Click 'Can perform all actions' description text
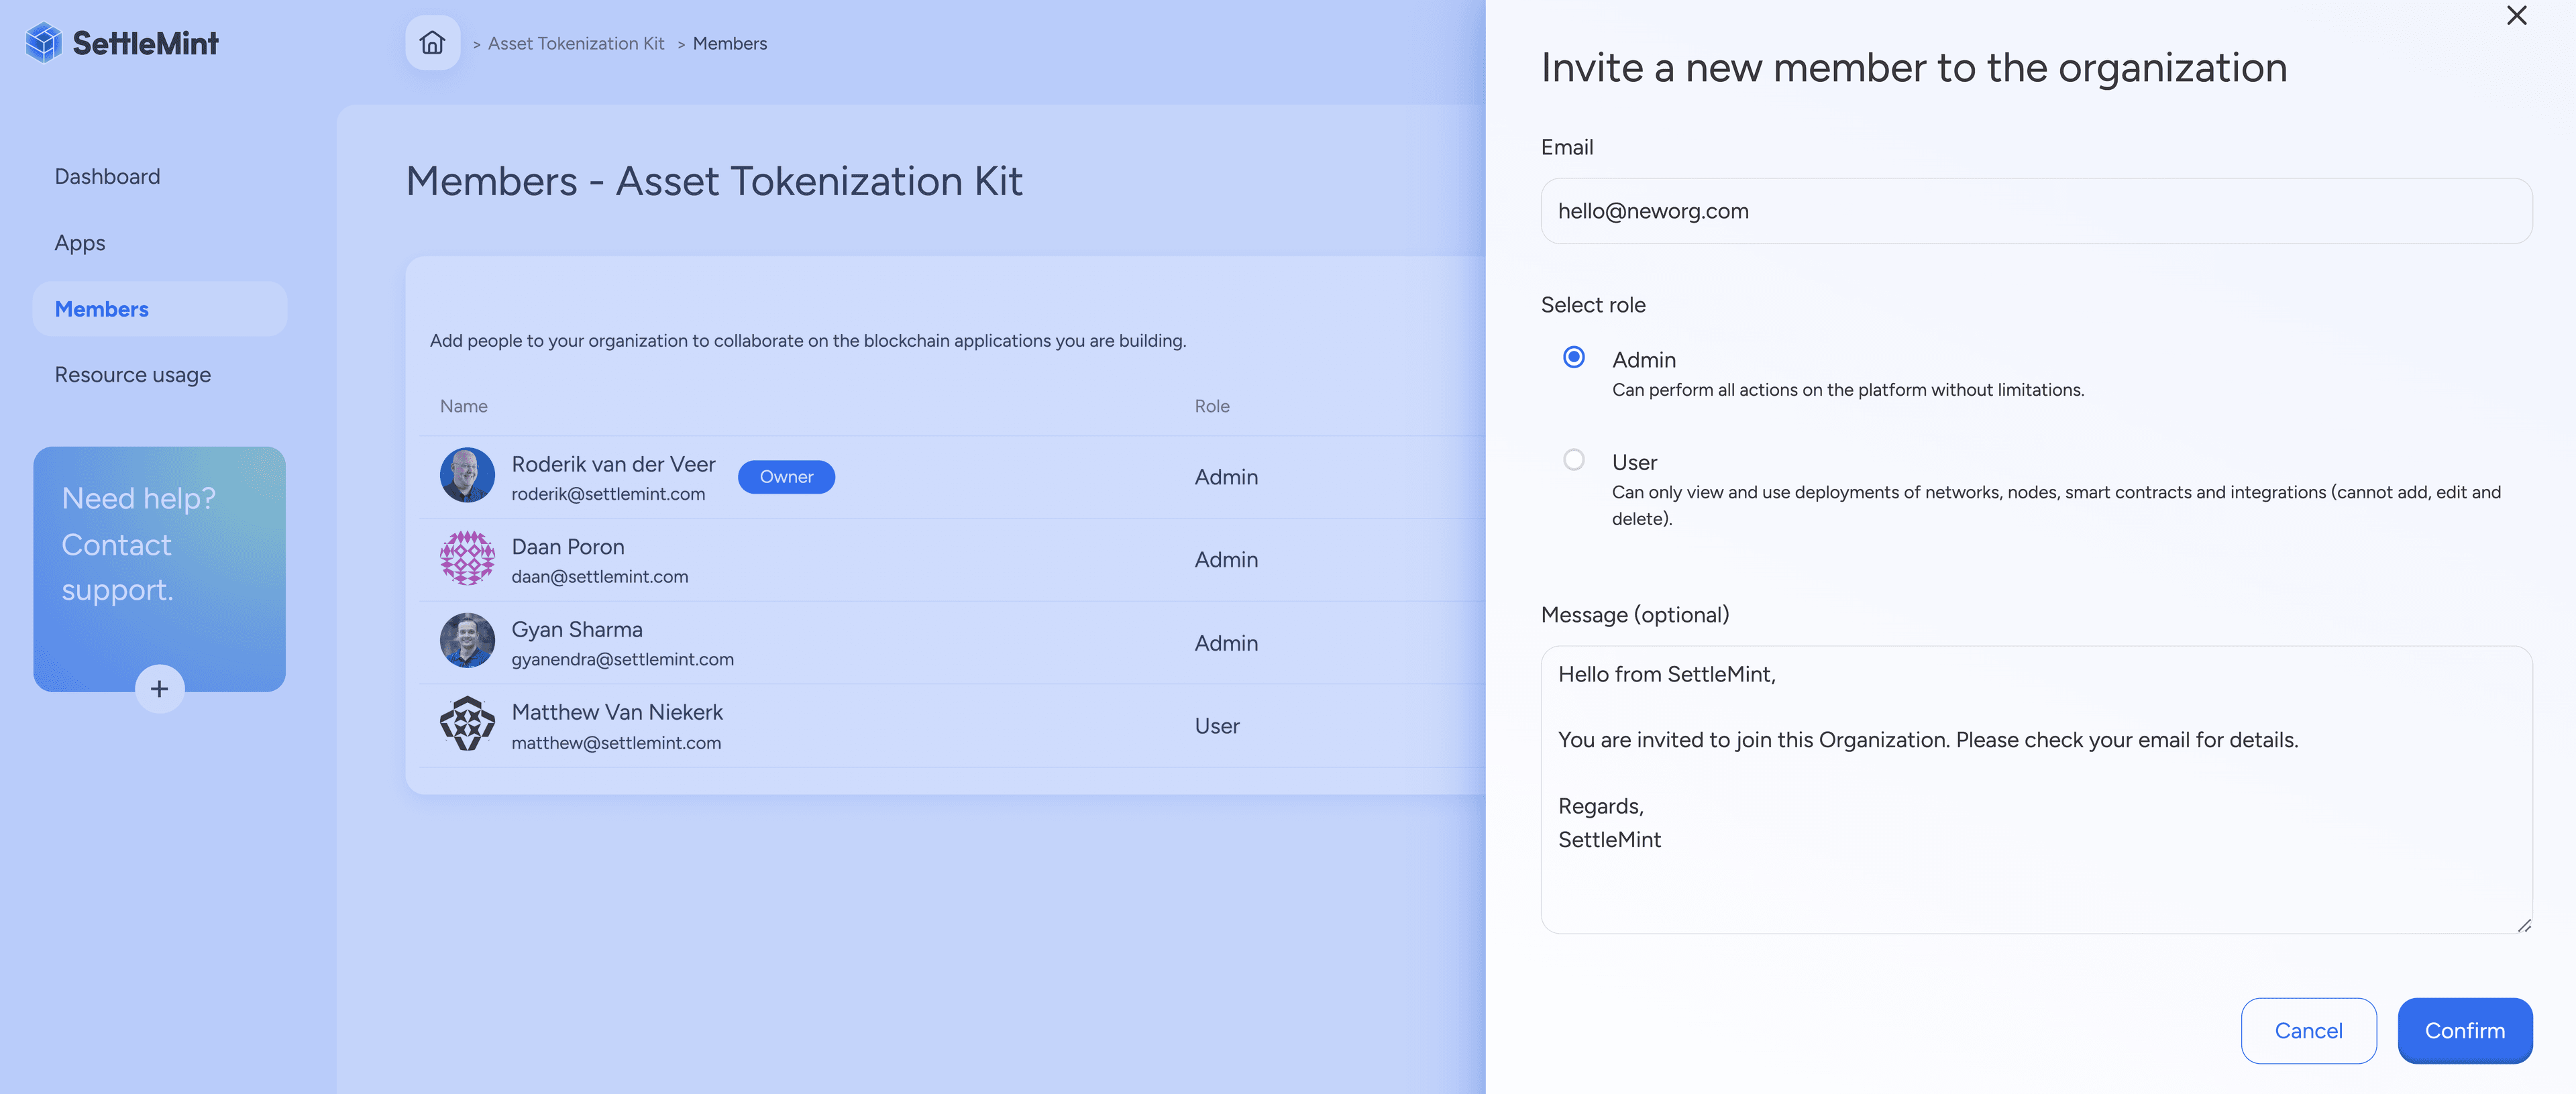 1848,390
